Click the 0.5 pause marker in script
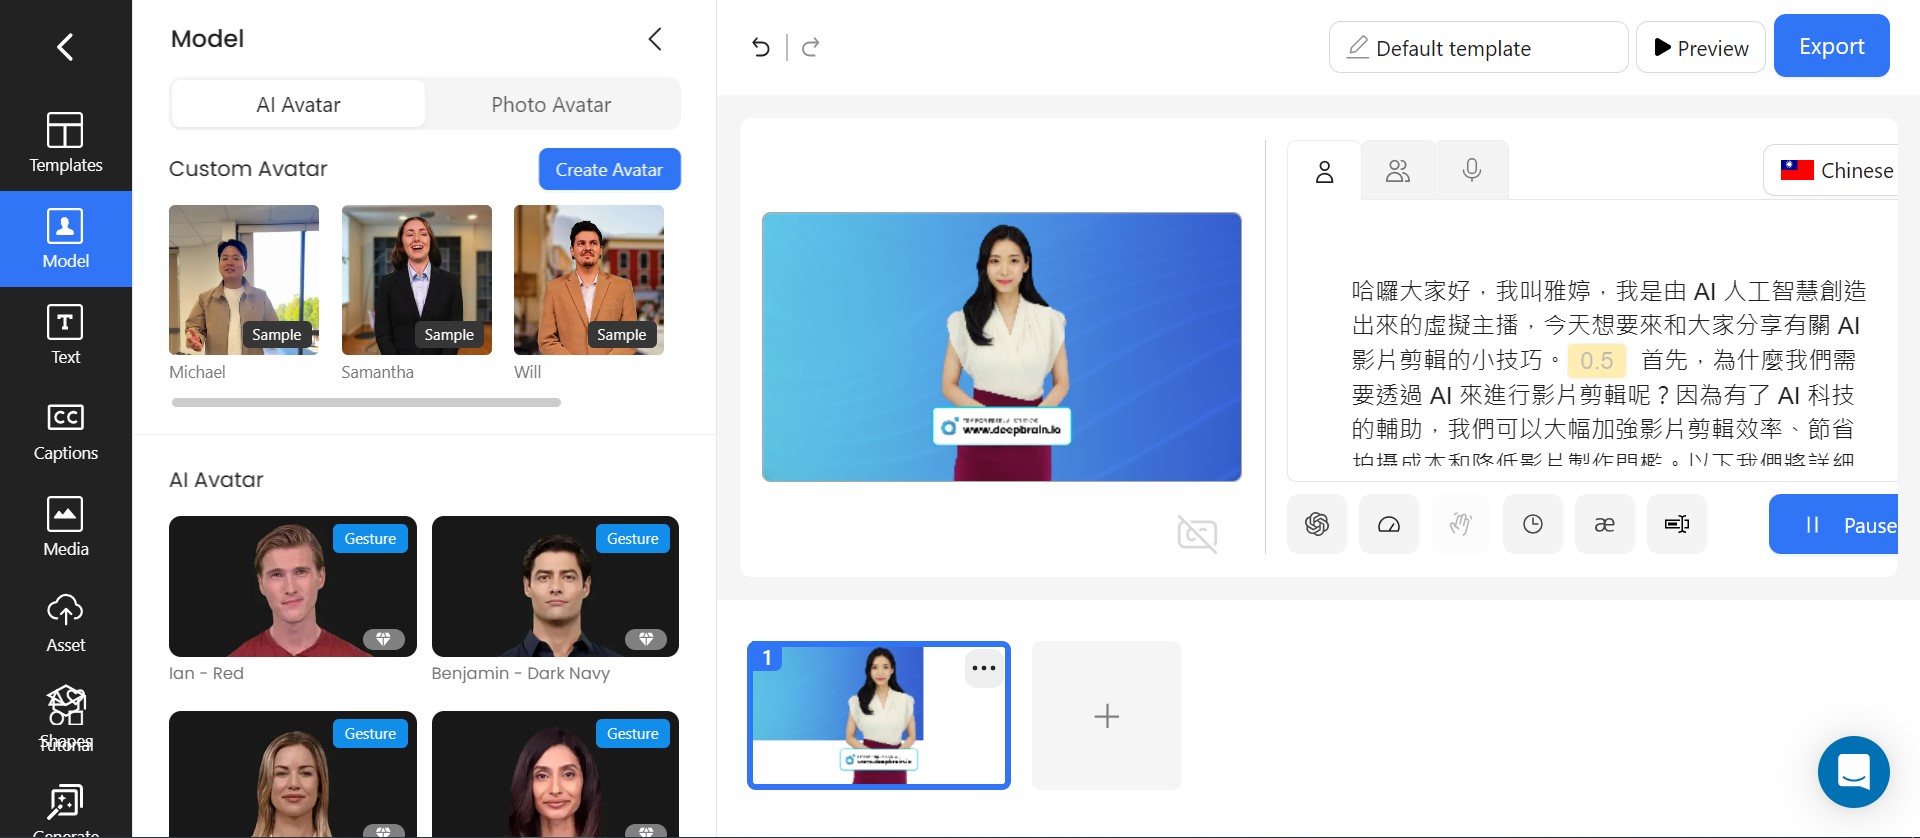This screenshot has width=1920, height=838. pos(1596,360)
